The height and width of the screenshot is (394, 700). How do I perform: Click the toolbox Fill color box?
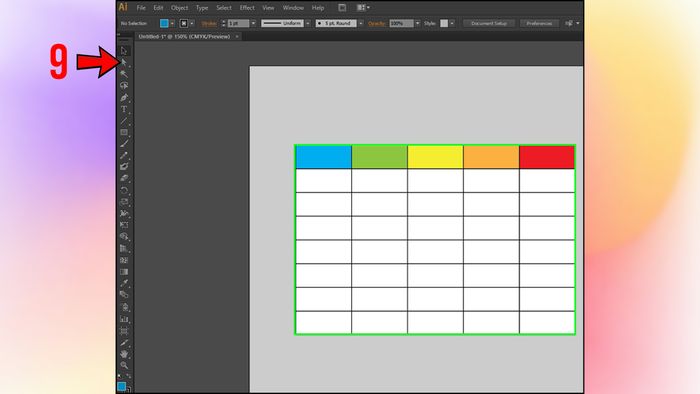tap(121, 386)
